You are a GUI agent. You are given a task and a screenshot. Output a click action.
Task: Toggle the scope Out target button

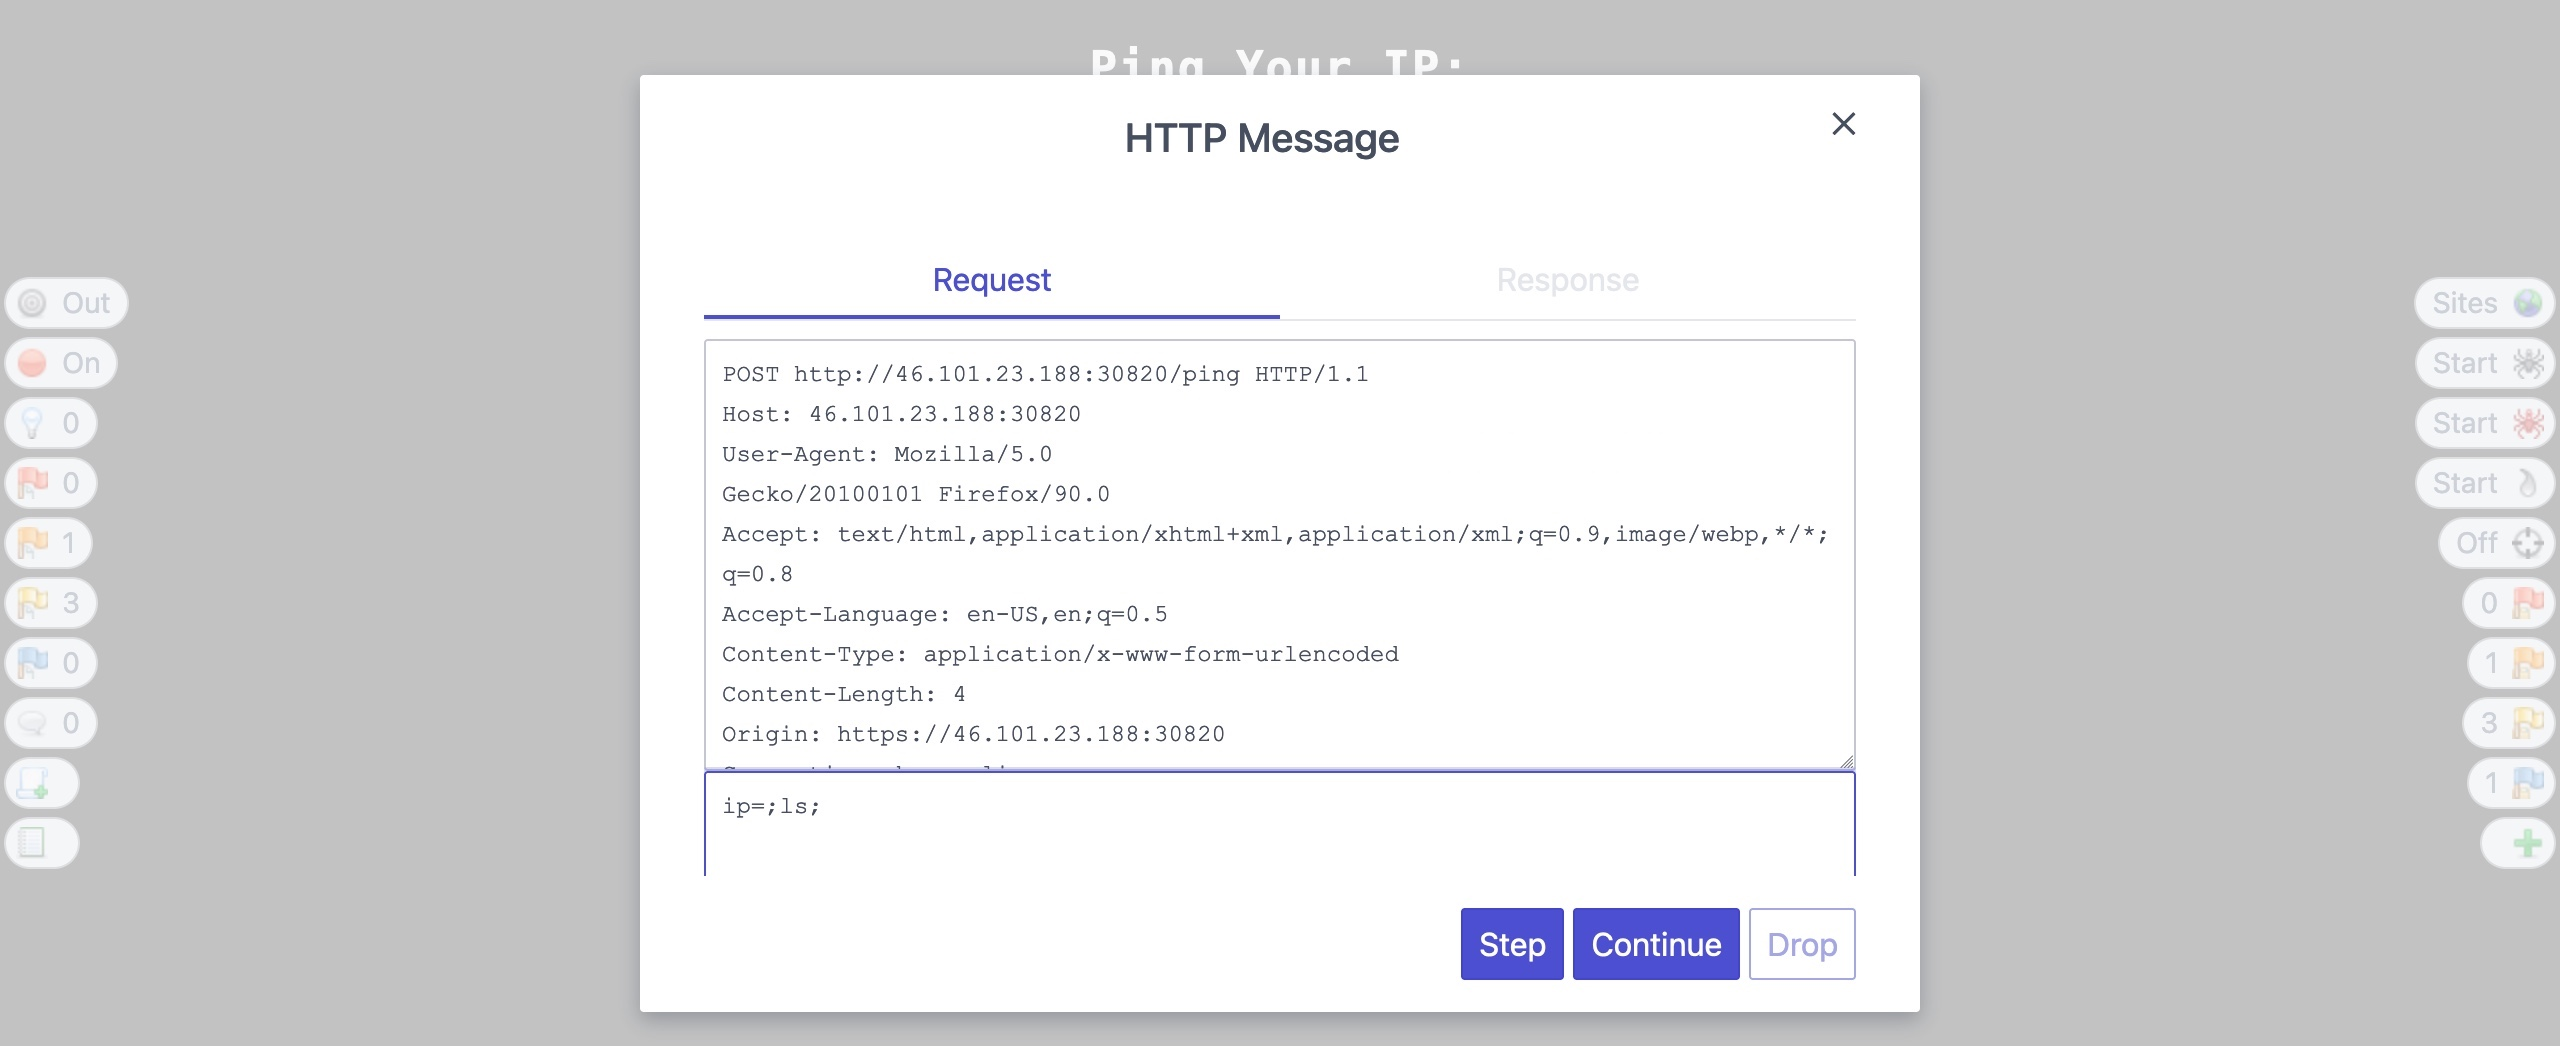(66, 303)
